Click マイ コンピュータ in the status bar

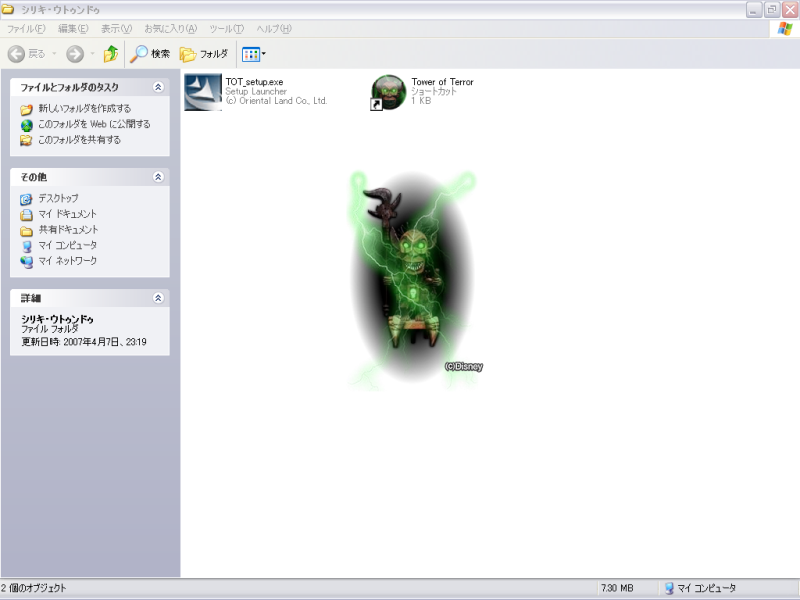pyautogui.click(x=699, y=588)
